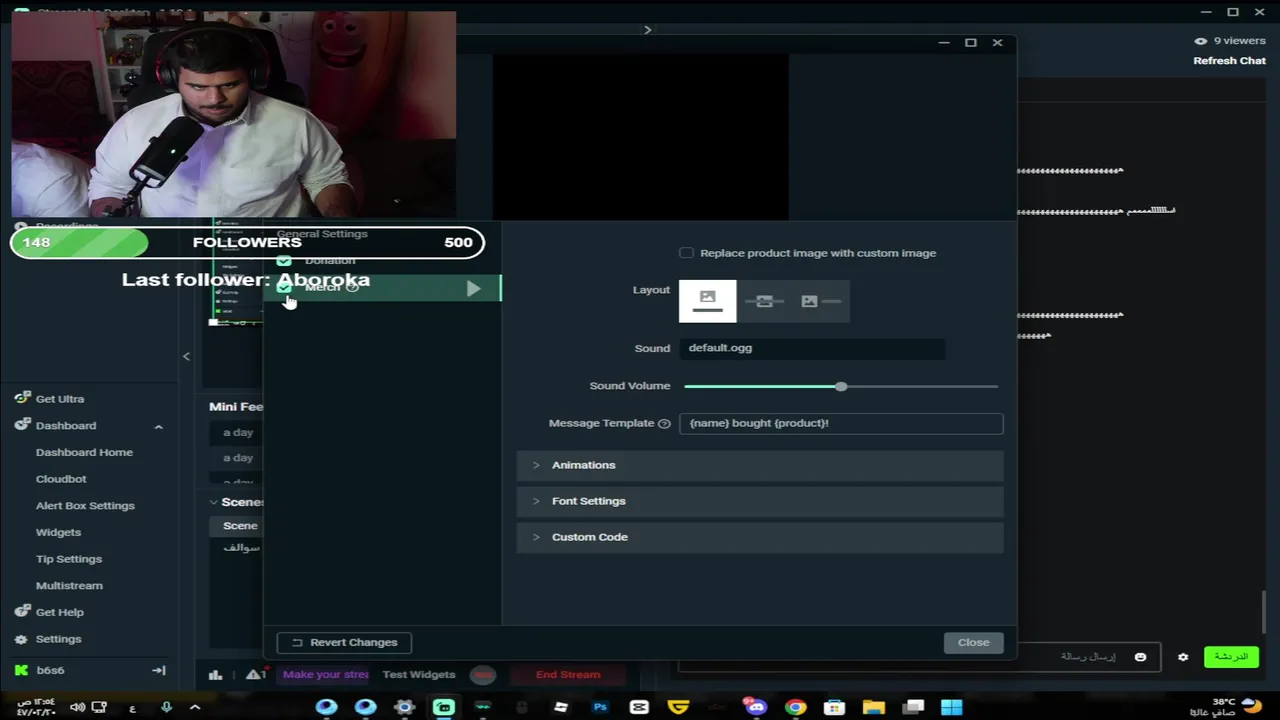Viewport: 1280px width, 720px height.
Task: Click the Streamlabs icon in the taskbar
Action: click(x=443, y=707)
